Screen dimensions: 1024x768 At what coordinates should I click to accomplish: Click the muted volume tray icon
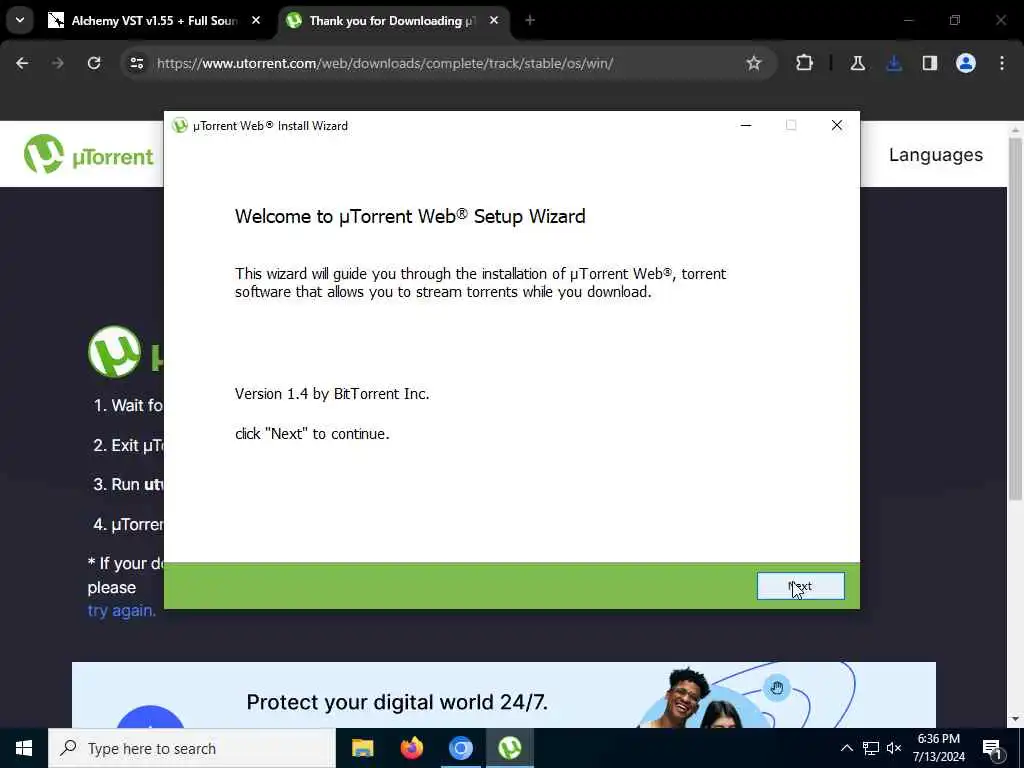click(894, 748)
